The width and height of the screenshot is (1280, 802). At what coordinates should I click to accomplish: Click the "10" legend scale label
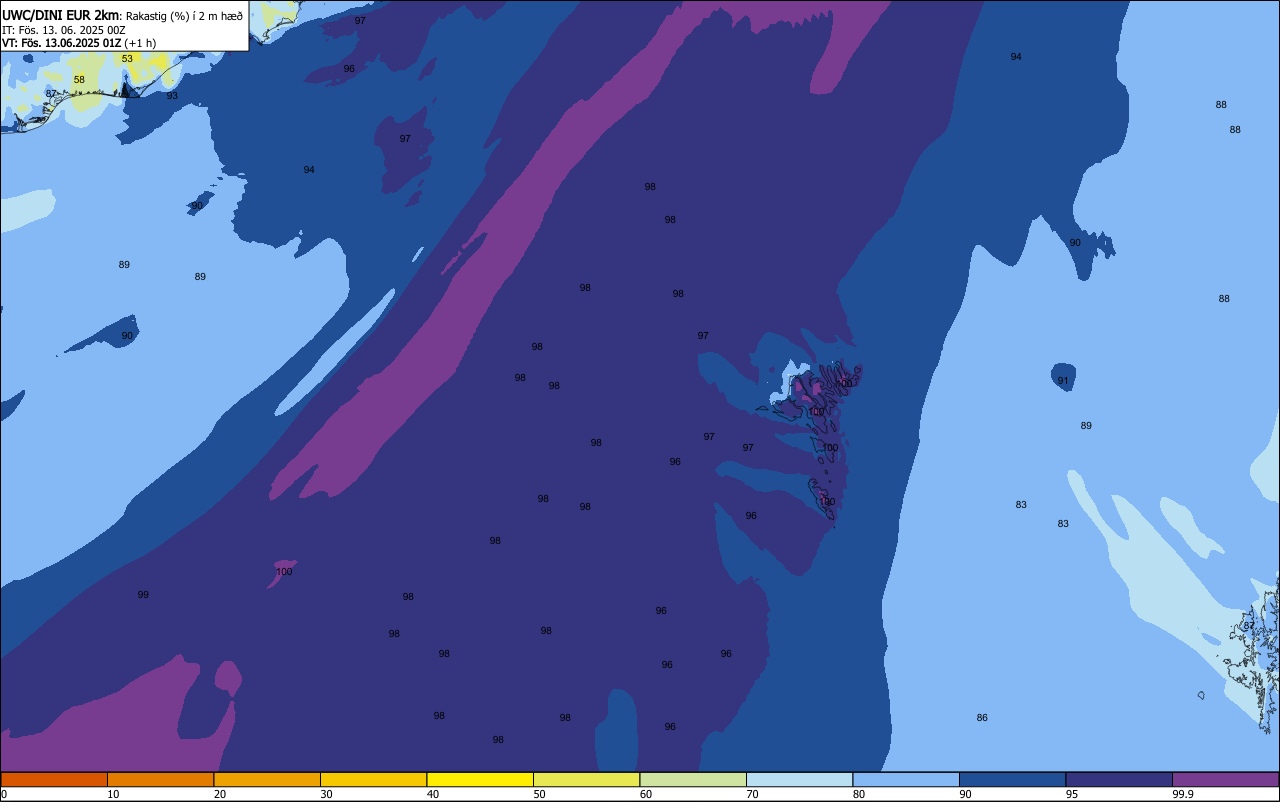coord(113,794)
